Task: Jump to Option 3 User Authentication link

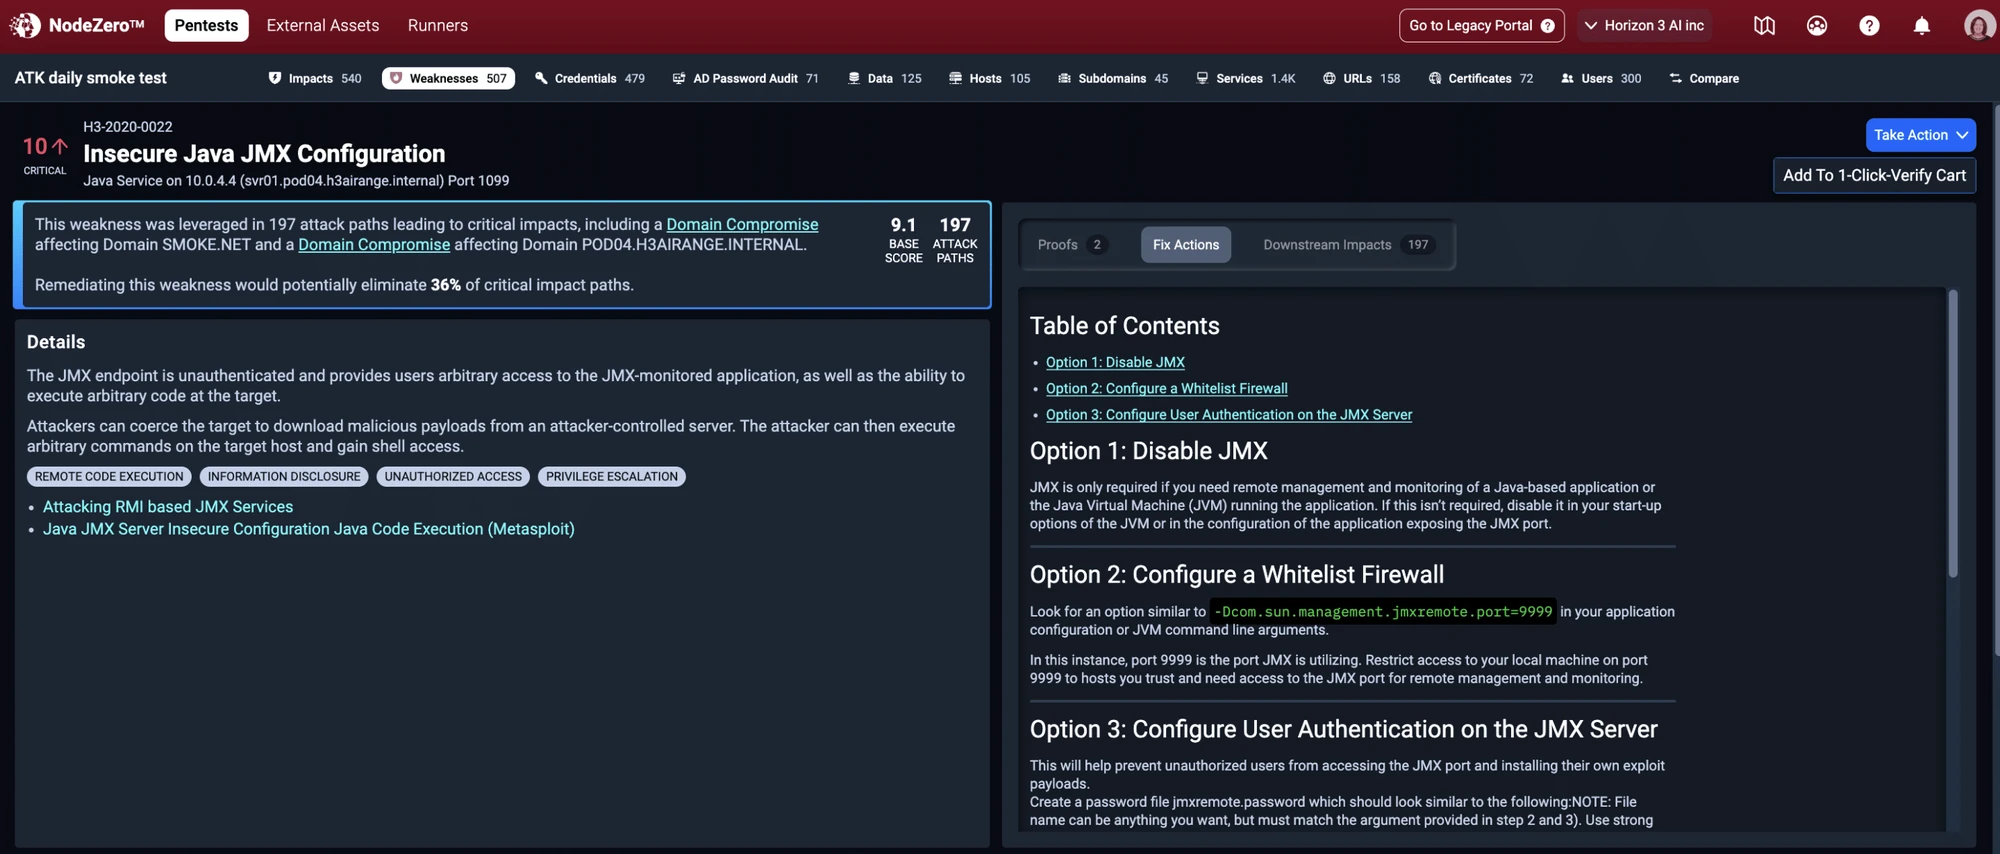Action: [1229, 414]
